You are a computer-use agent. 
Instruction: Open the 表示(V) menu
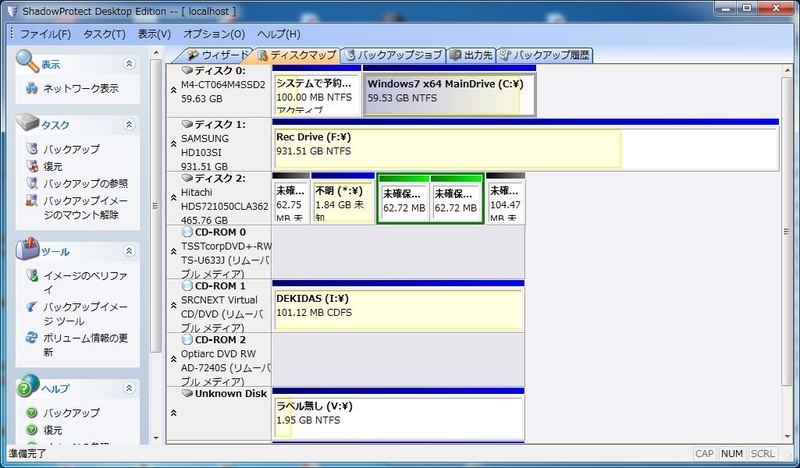coord(154,34)
